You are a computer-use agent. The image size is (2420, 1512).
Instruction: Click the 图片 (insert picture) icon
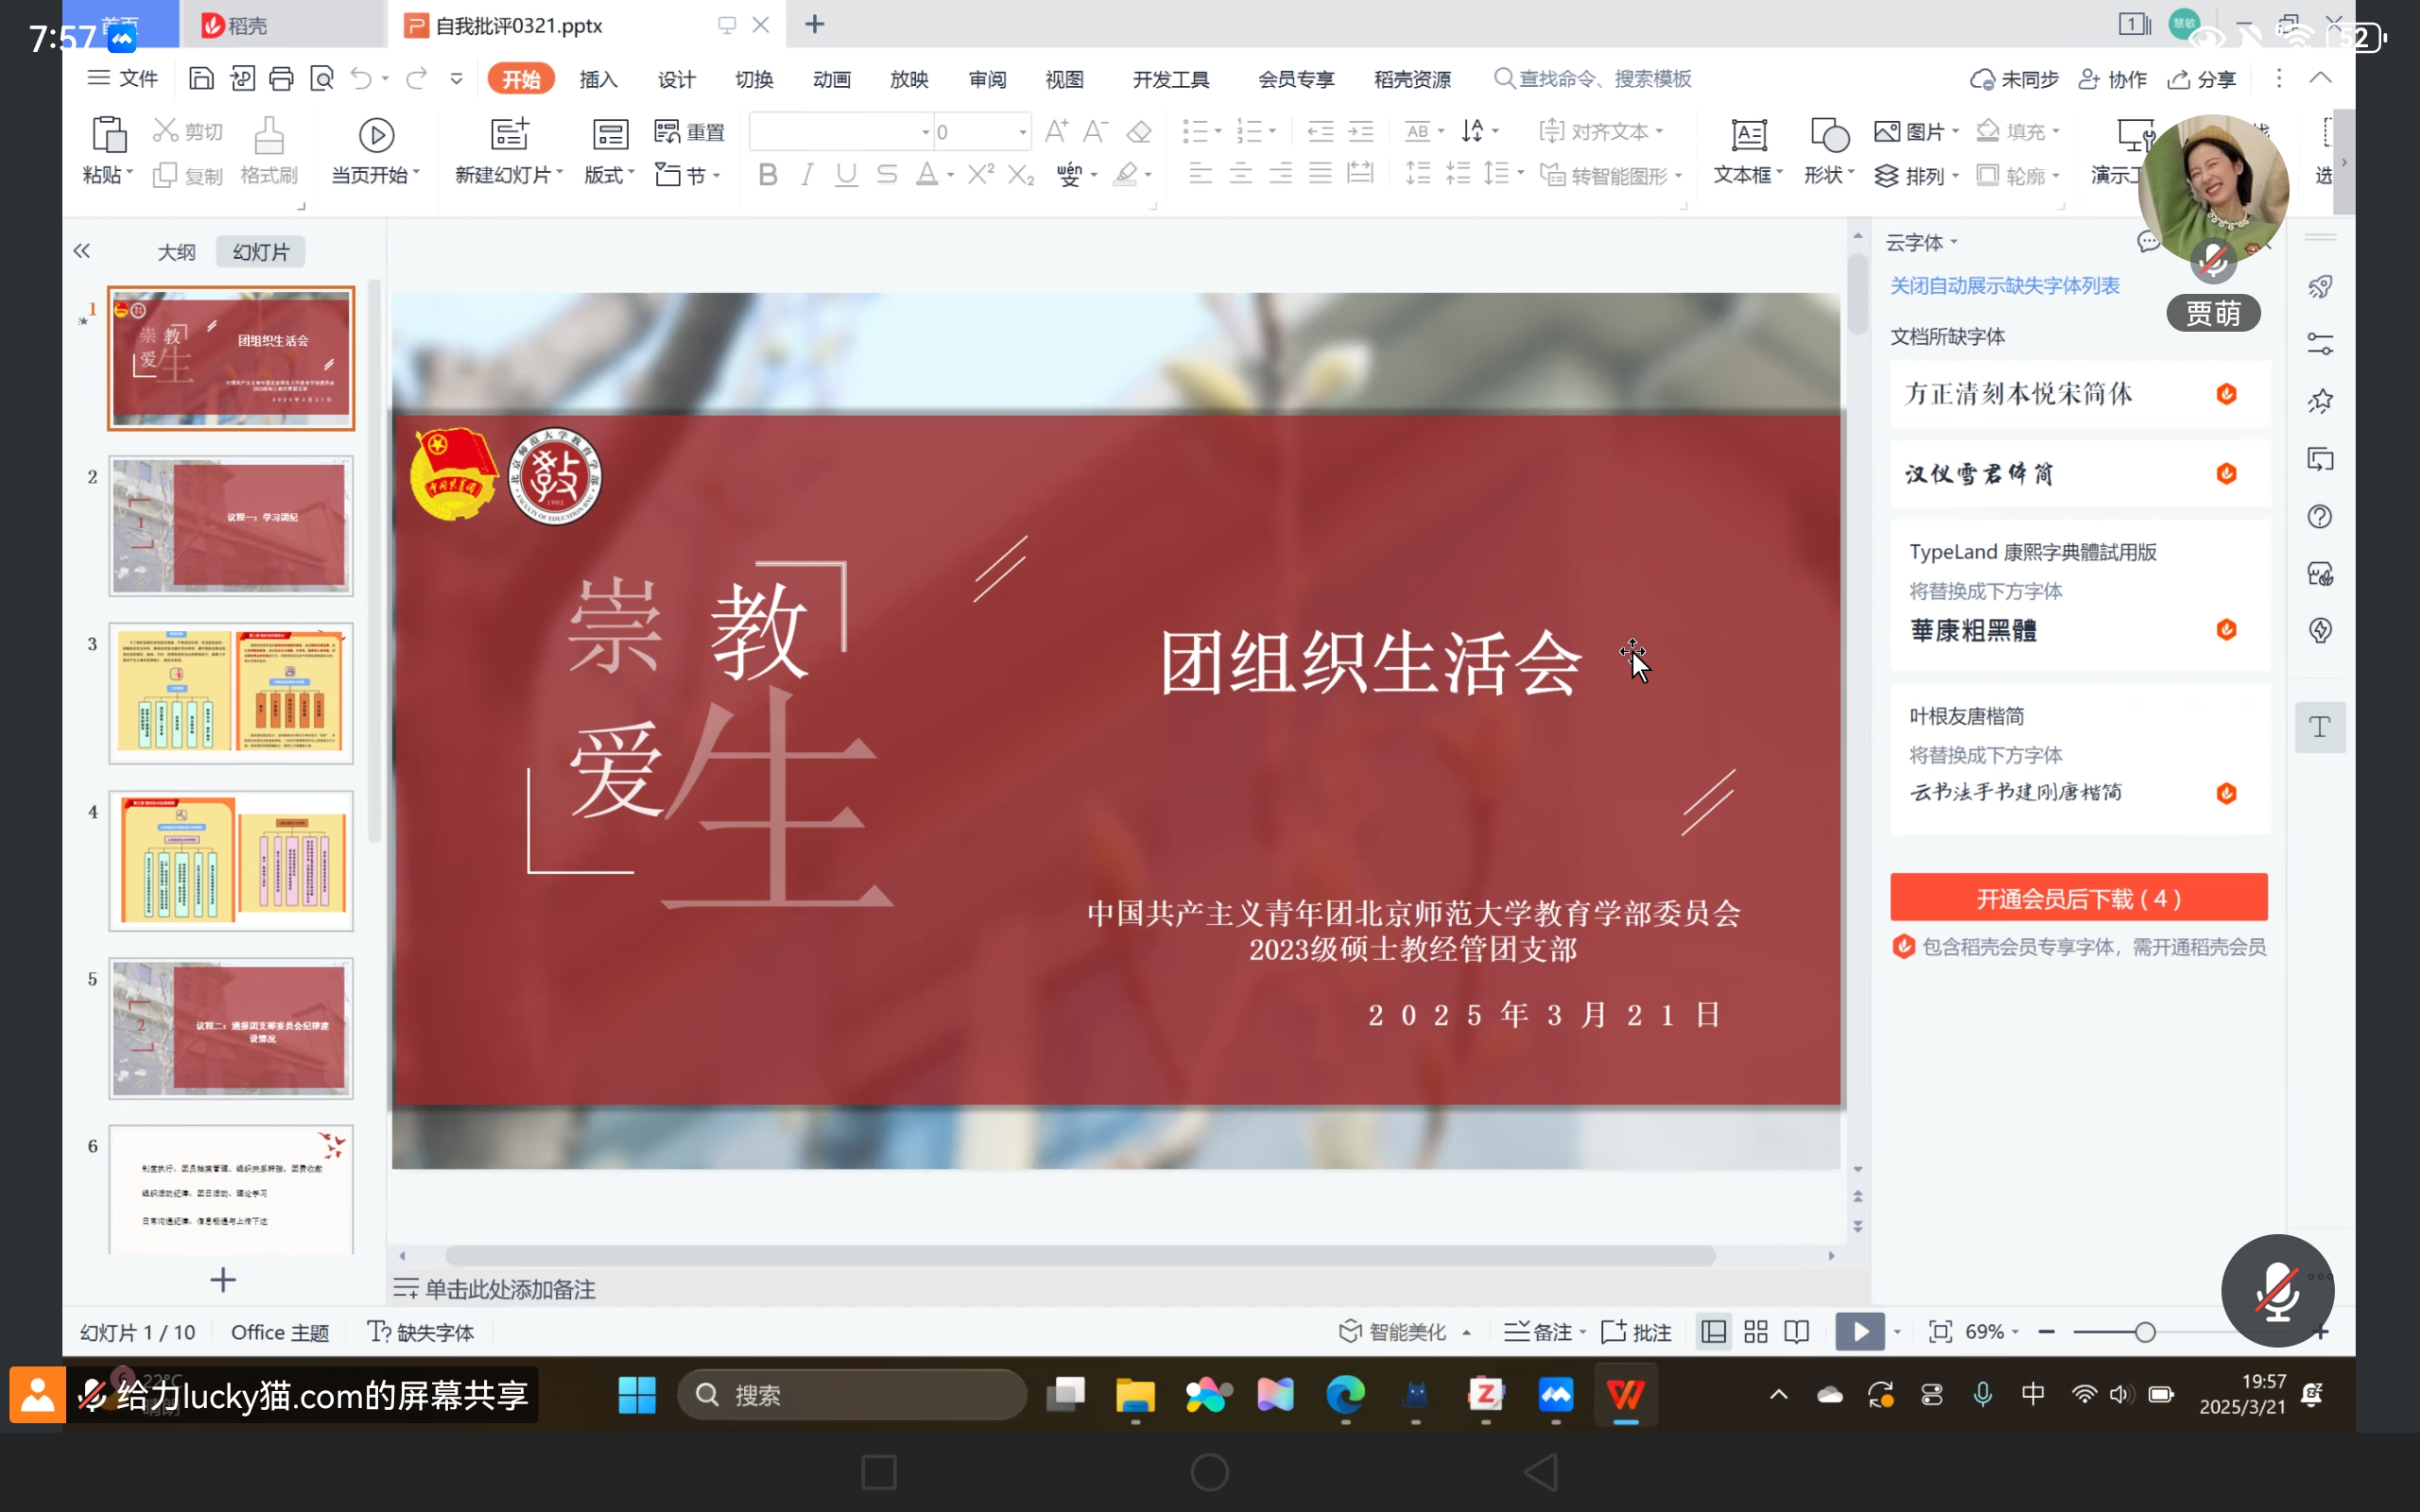click(x=1889, y=131)
